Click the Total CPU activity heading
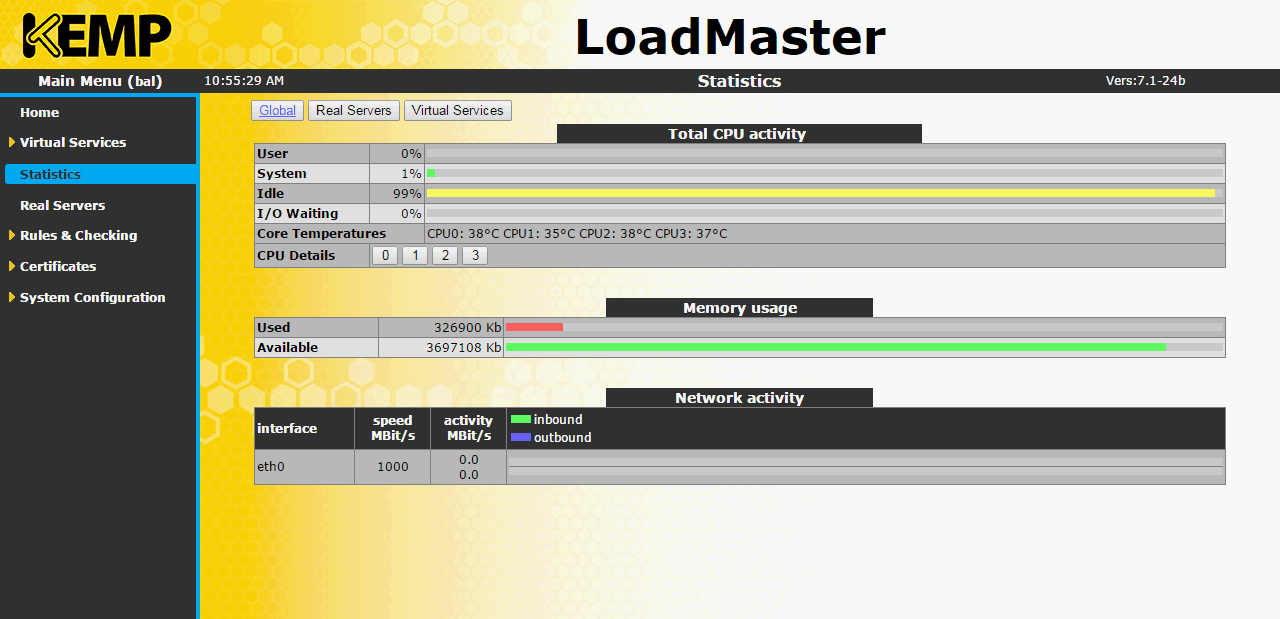 point(737,134)
